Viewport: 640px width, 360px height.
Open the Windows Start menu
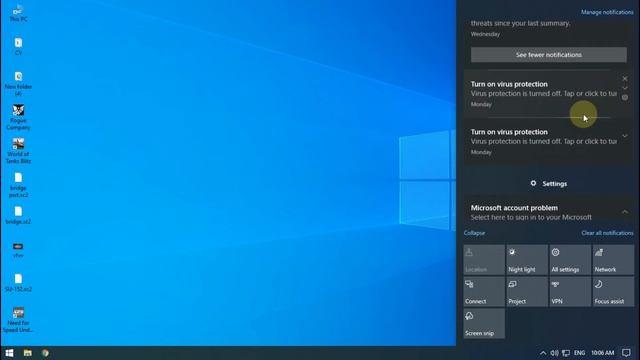pyautogui.click(x=9, y=353)
